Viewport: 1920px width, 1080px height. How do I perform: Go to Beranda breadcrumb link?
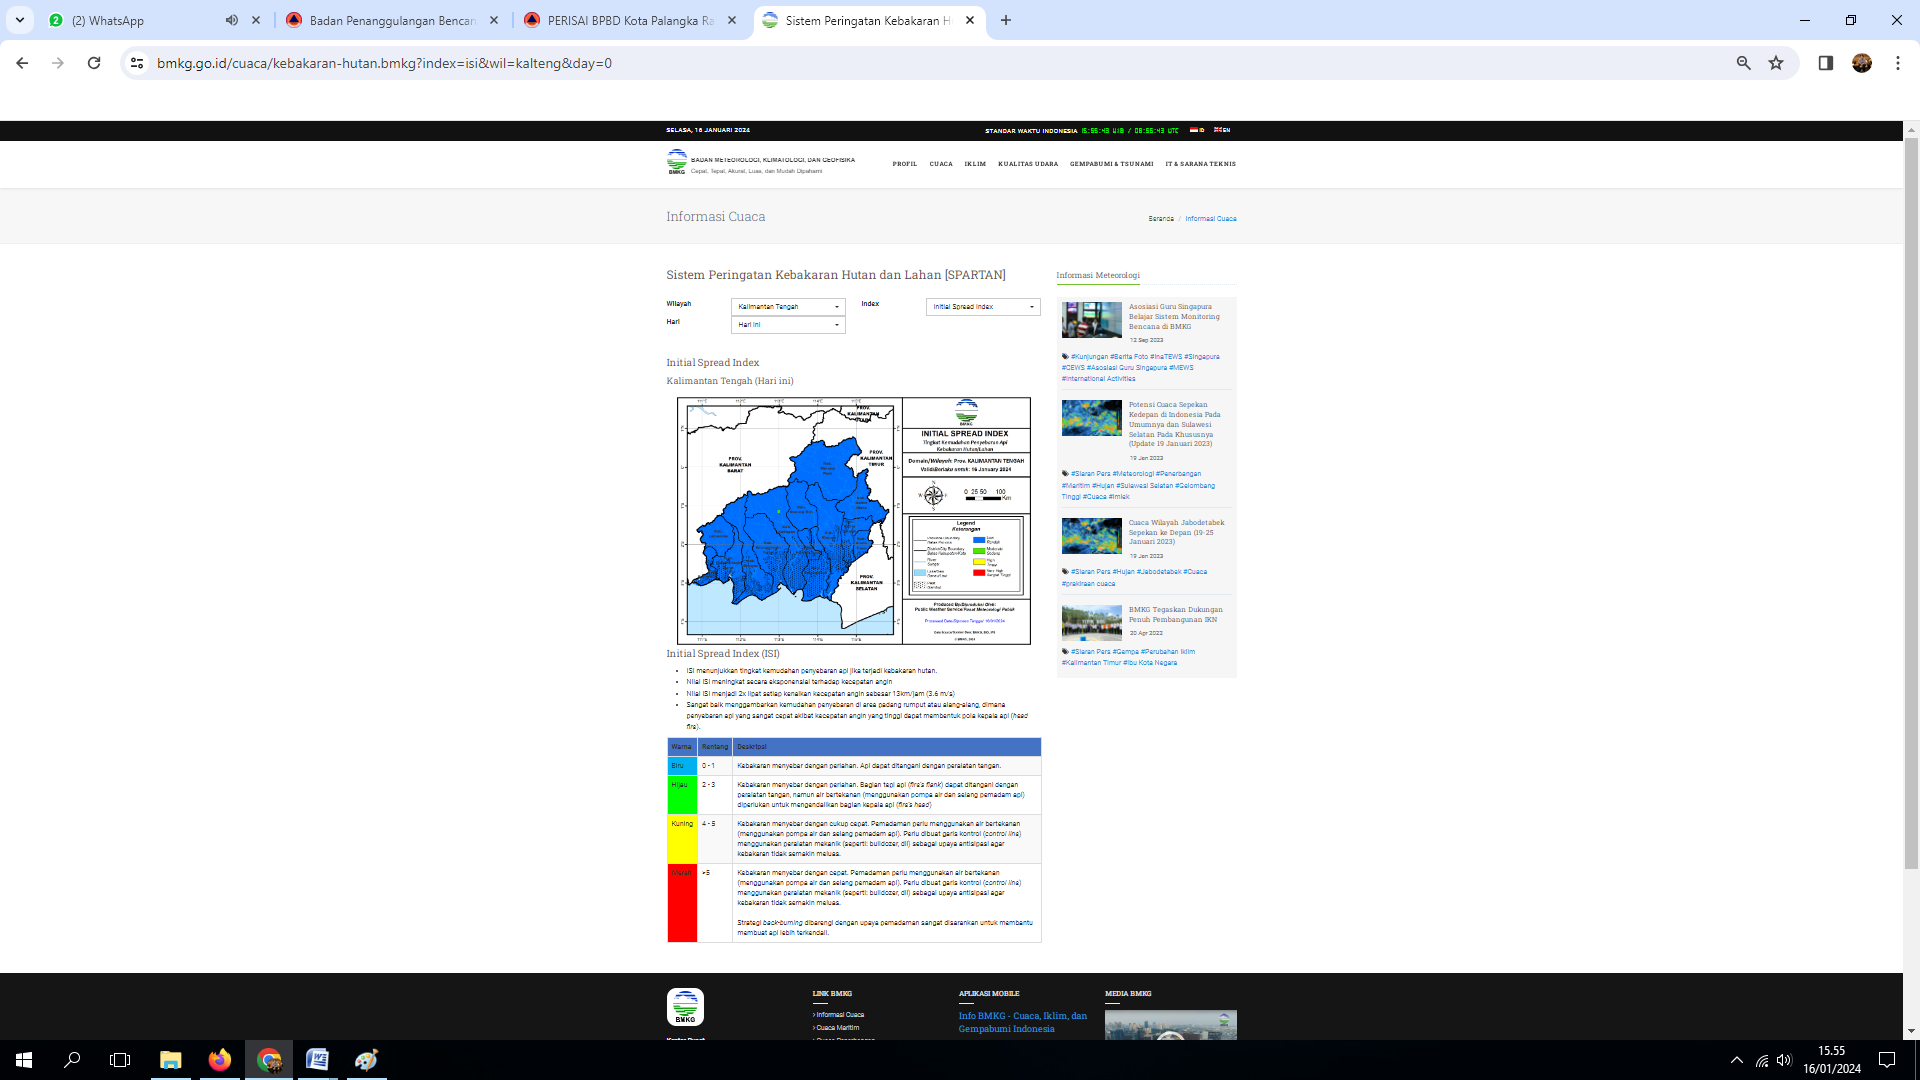coord(1161,218)
